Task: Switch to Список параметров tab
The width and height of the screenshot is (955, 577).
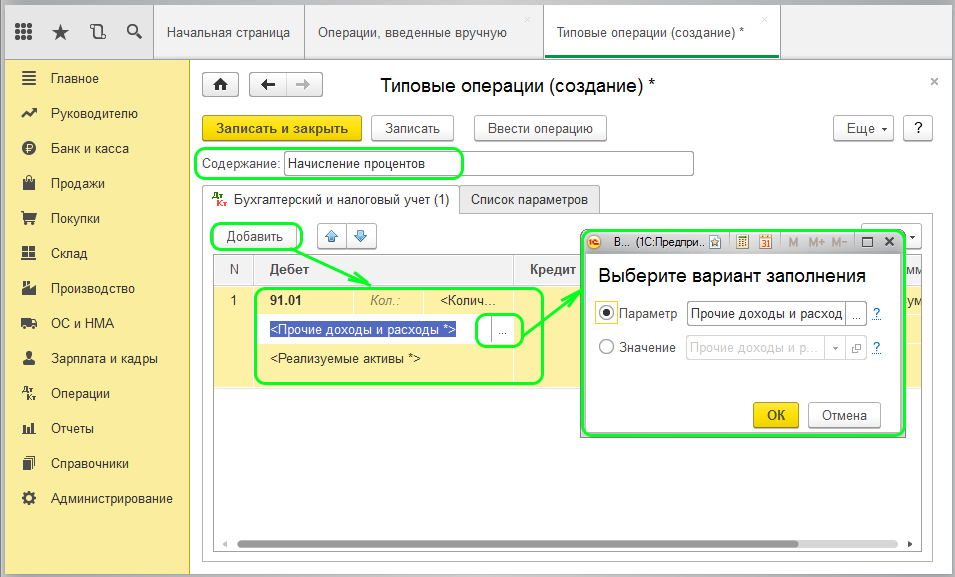Action: pos(530,199)
